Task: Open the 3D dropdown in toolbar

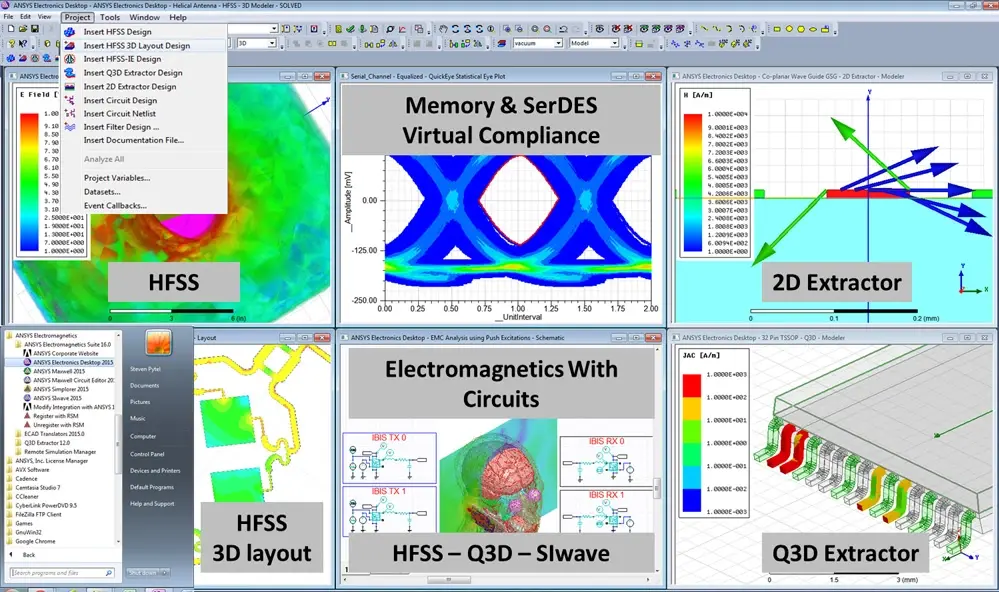Action: pos(272,43)
